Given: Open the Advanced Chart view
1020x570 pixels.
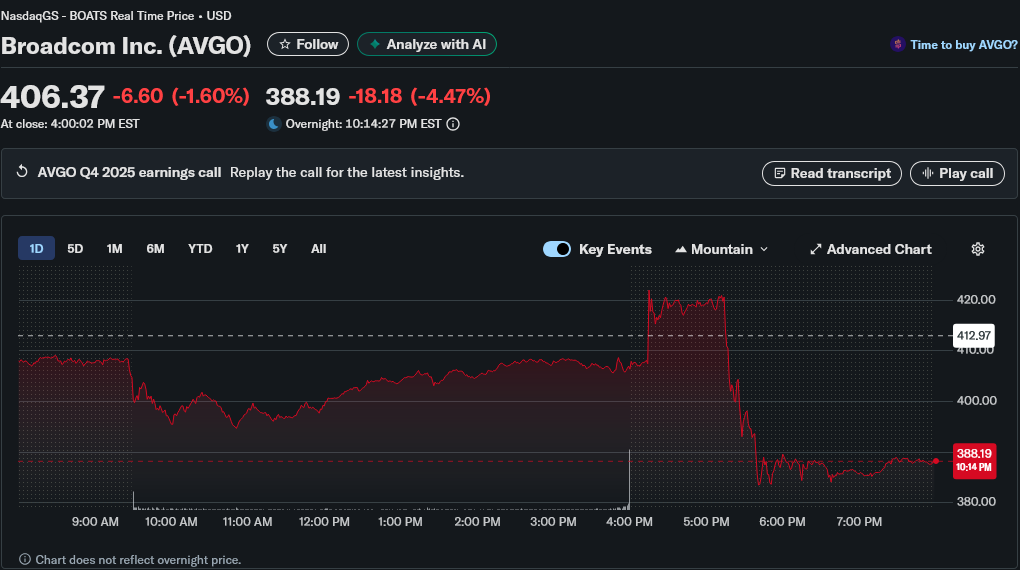Looking at the screenshot, I should click(870, 249).
